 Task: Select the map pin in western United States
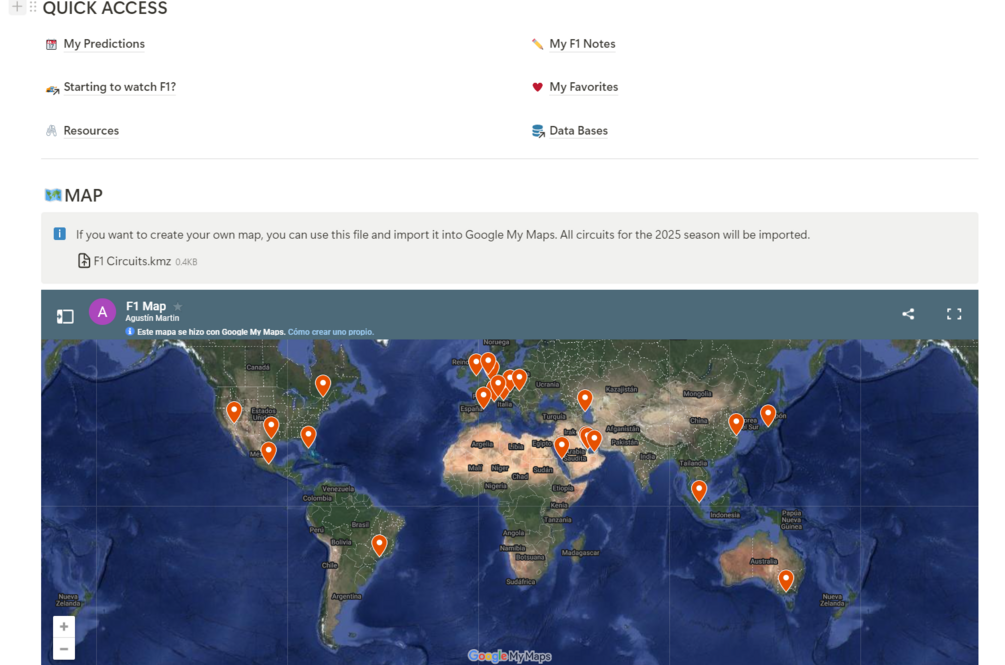(x=234, y=412)
